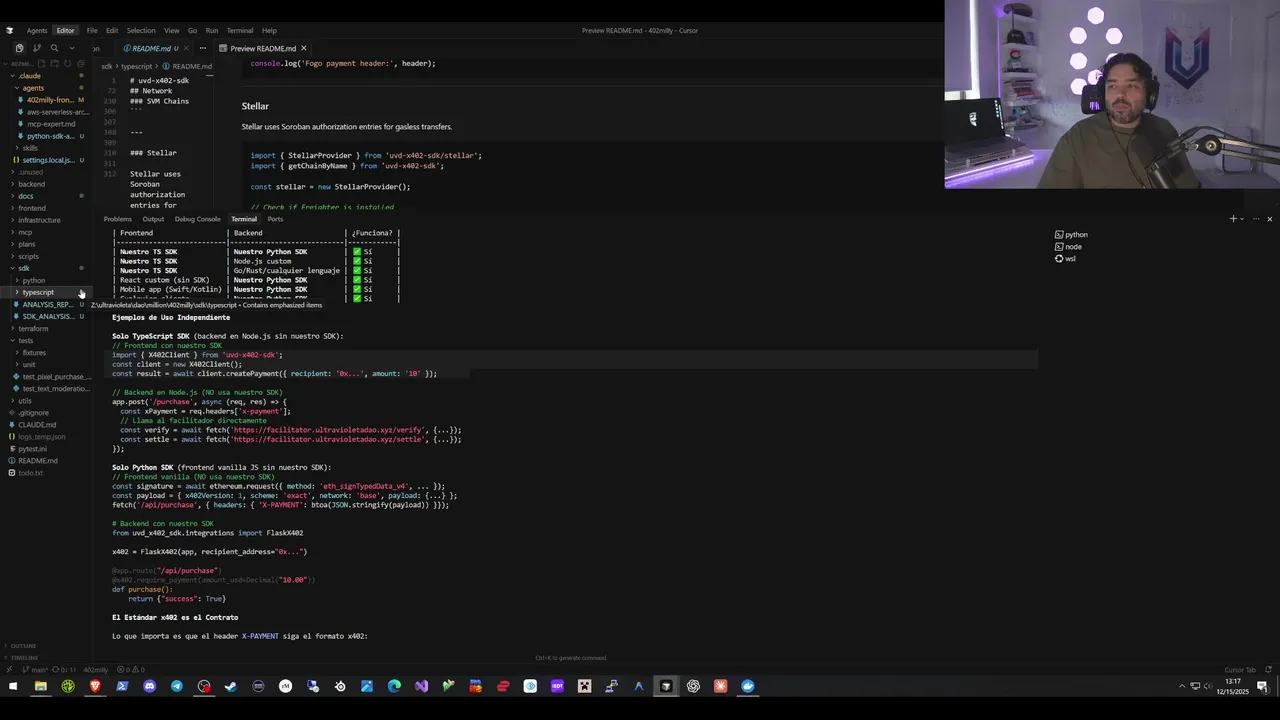This screenshot has height=720, width=1280.
Task: Open Discord from taskbar
Action: [x=149, y=686]
